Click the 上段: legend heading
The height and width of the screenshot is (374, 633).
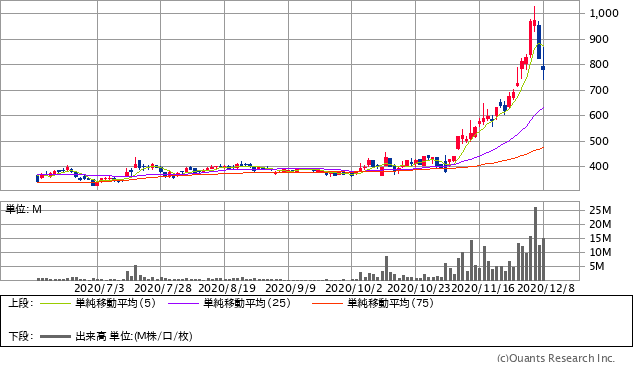click(x=21, y=303)
